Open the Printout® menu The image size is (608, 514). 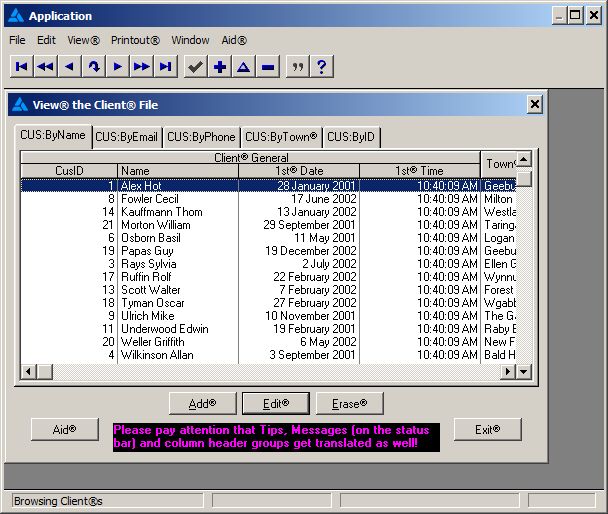[x=135, y=40]
